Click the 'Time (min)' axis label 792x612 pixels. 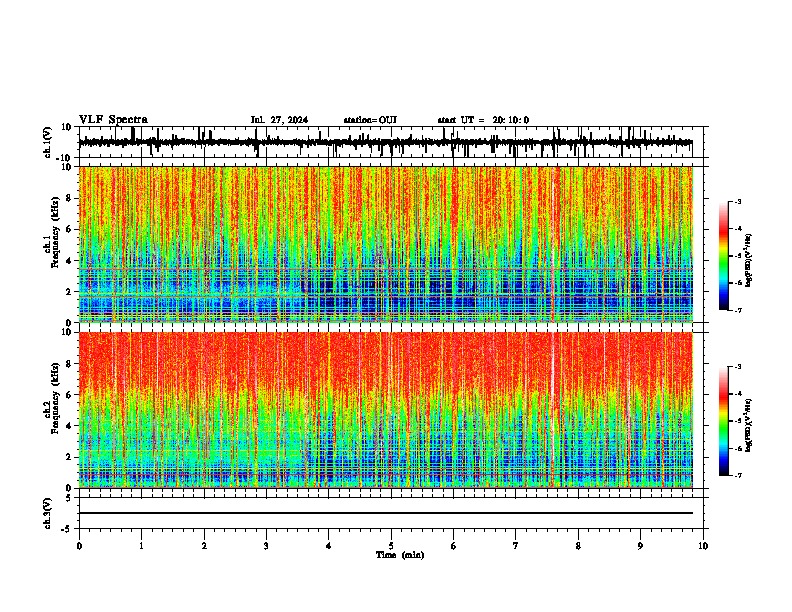click(x=400, y=555)
